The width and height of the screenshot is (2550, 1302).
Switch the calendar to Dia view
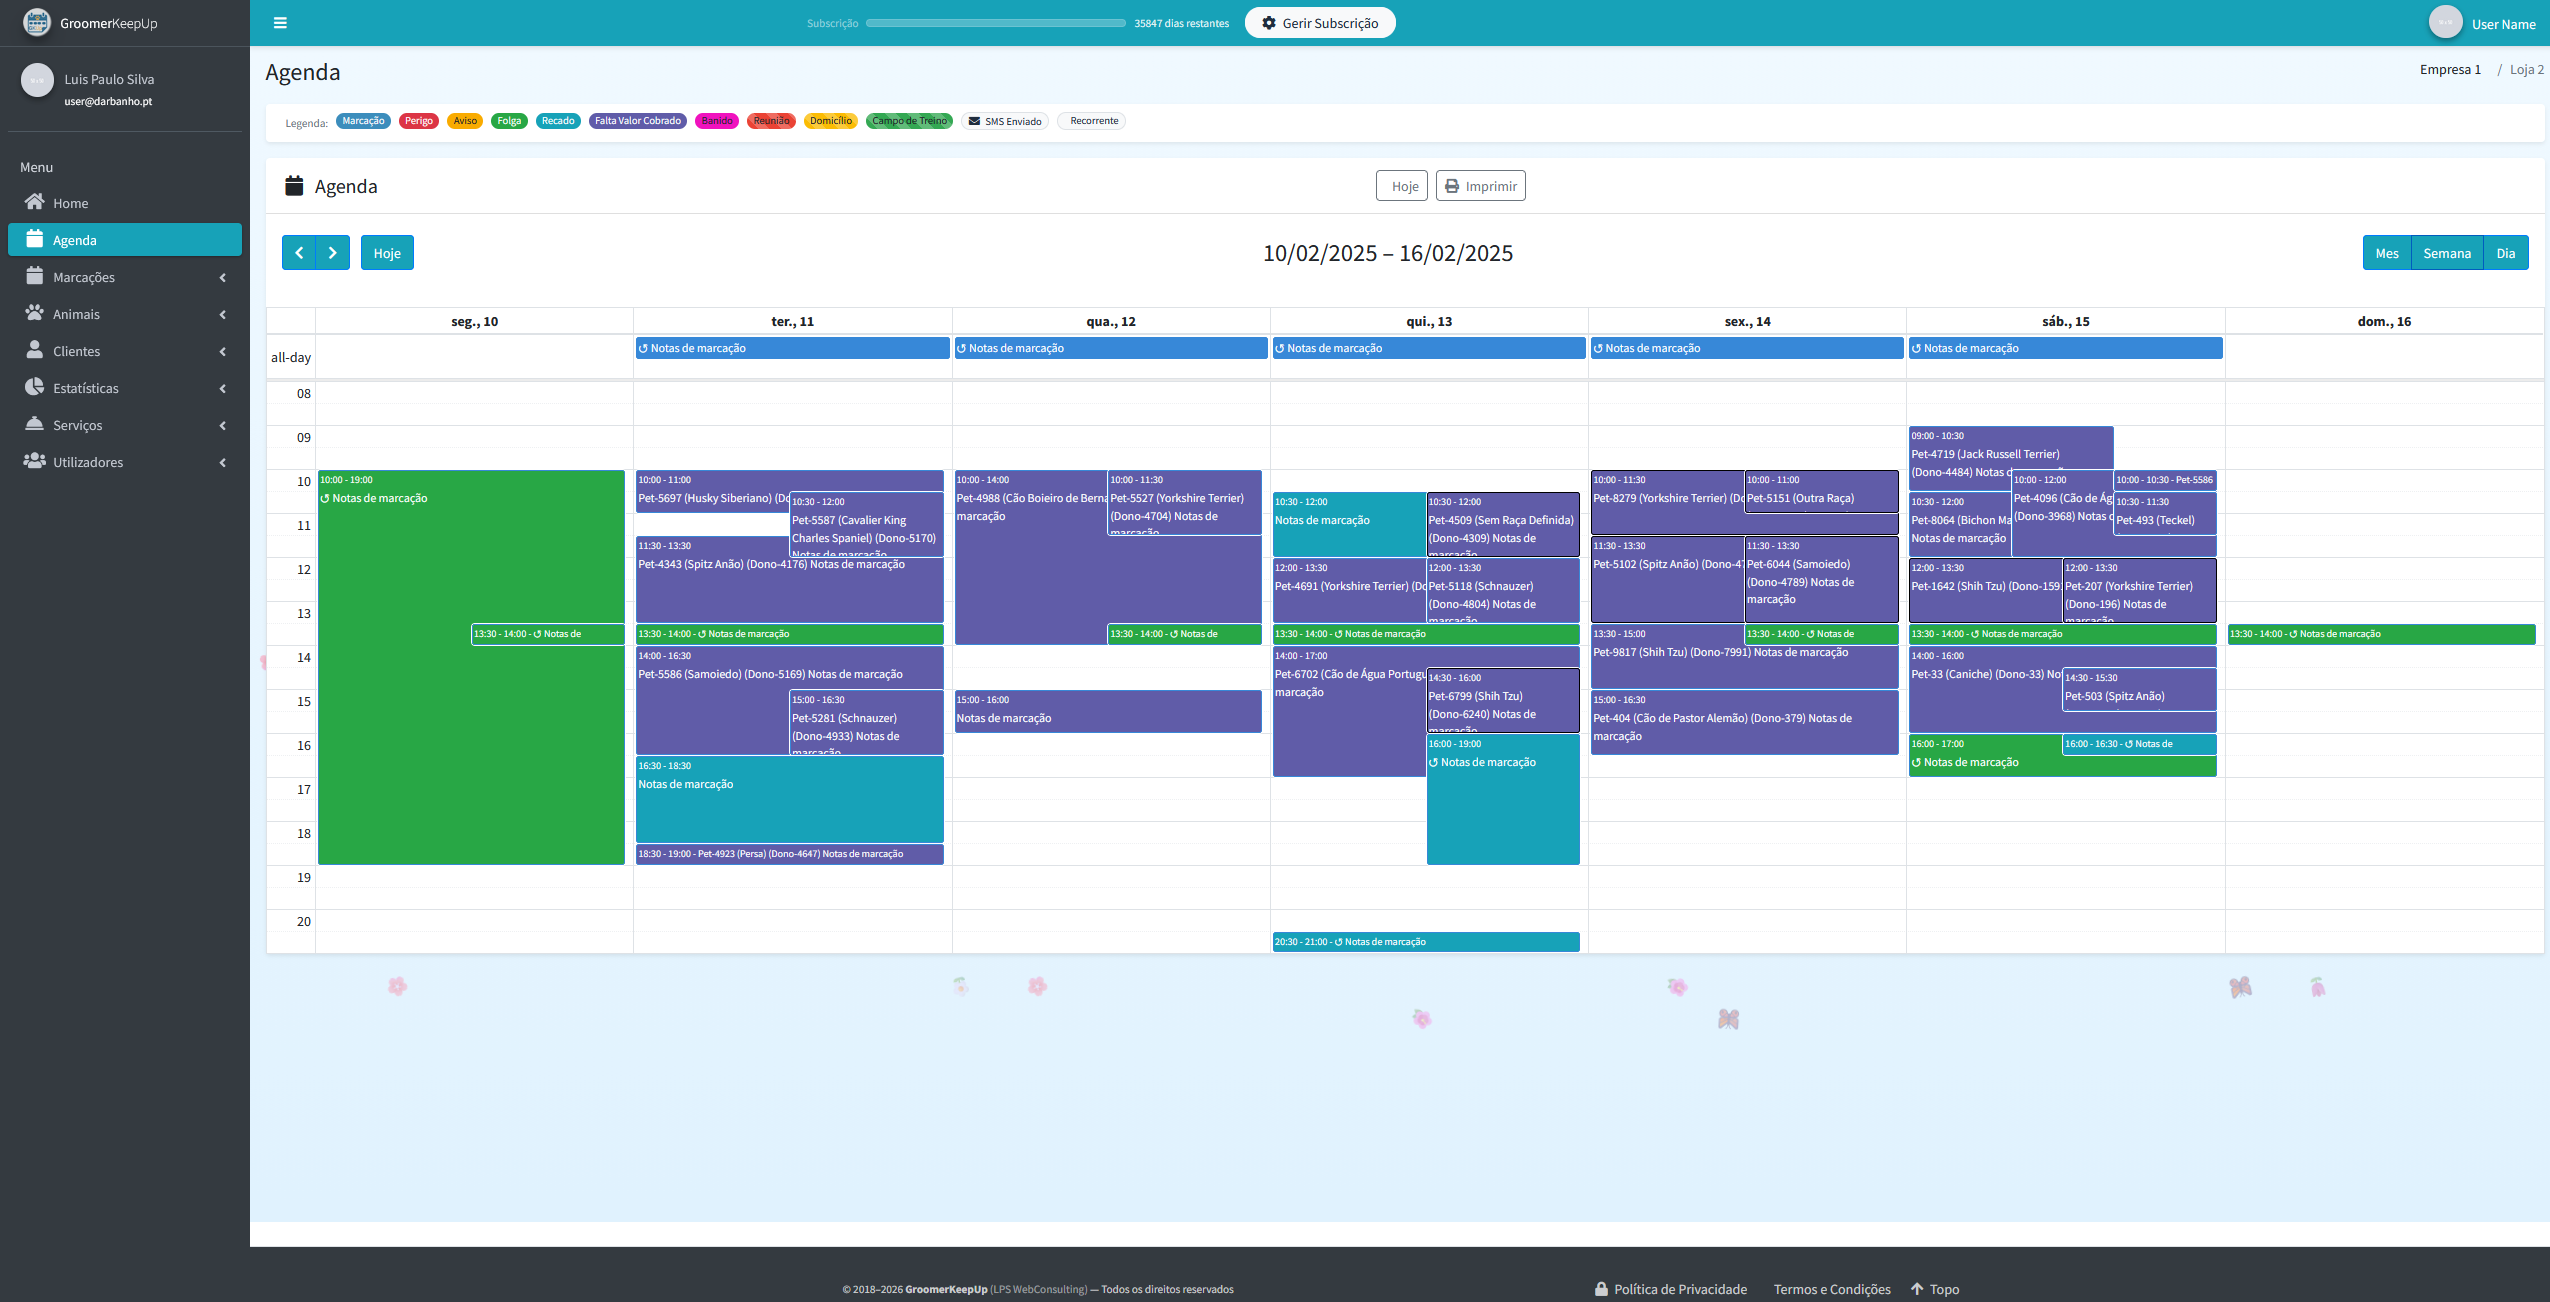point(2505,252)
